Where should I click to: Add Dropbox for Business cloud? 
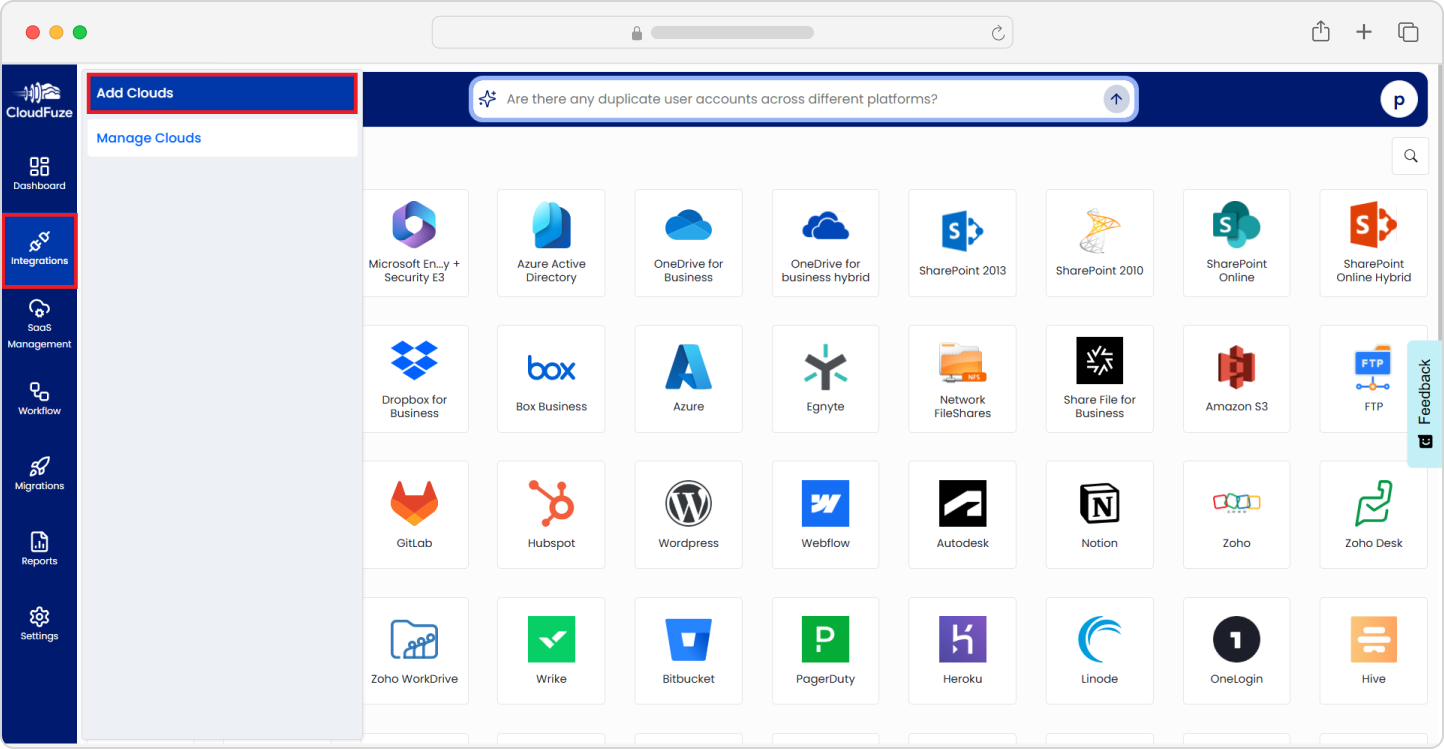[414, 379]
